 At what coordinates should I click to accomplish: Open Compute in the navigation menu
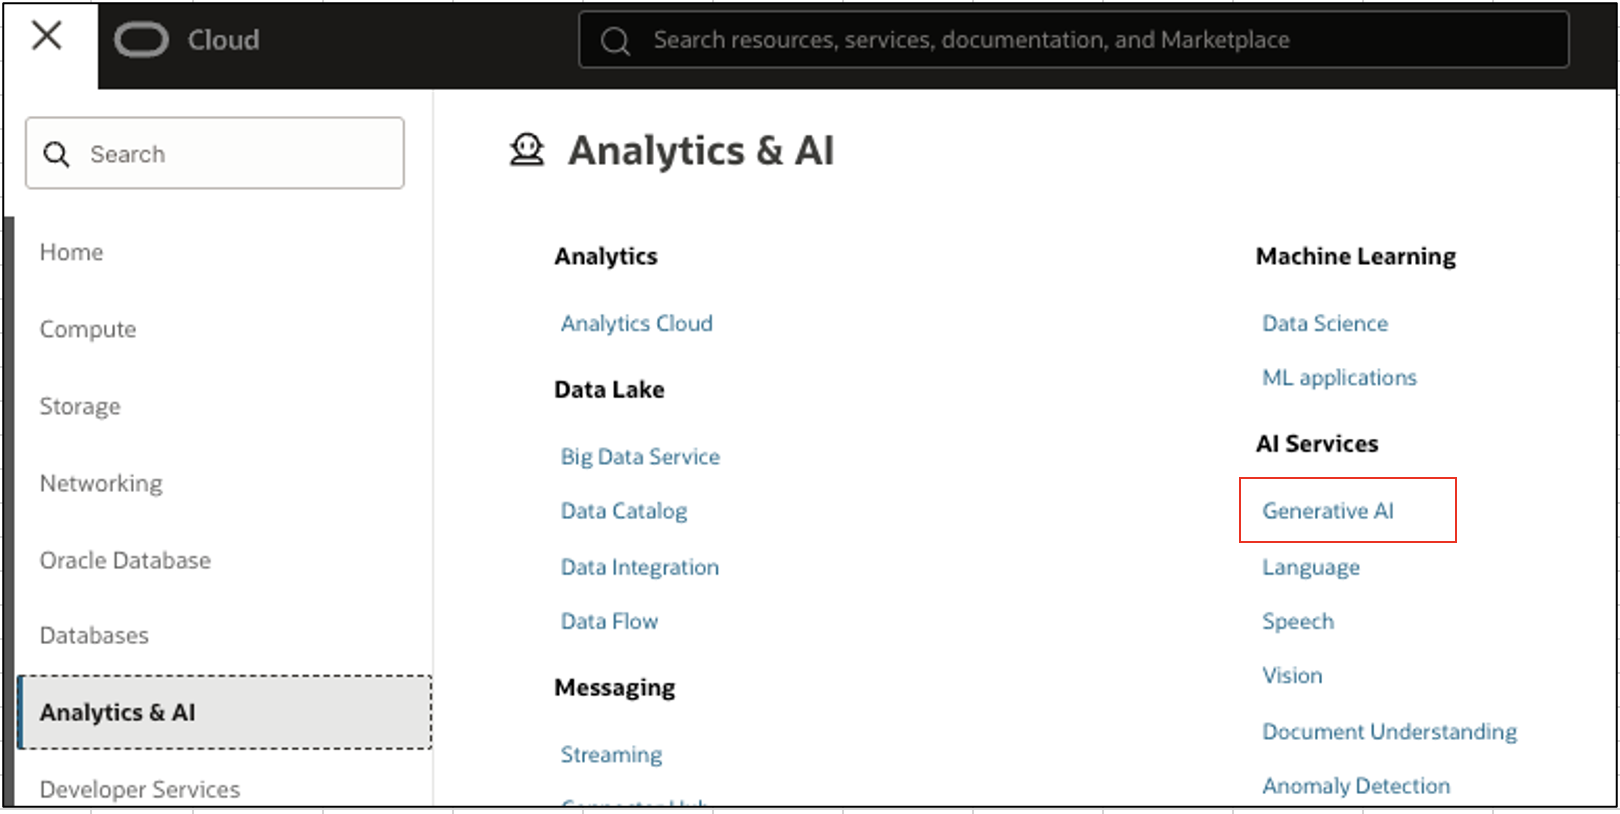point(88,329)
